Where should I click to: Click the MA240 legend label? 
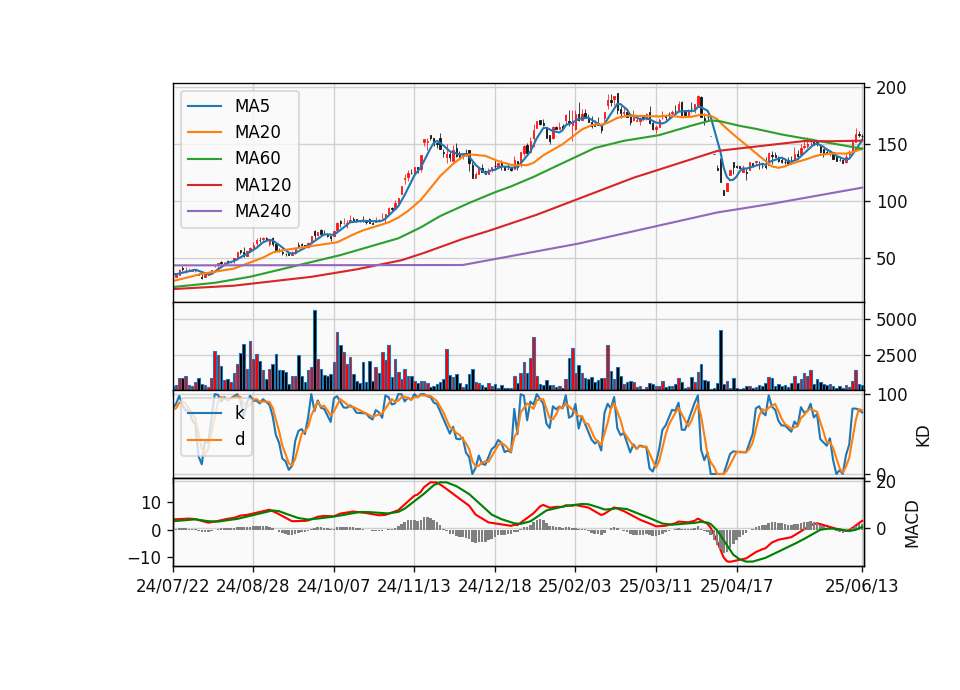263,211
